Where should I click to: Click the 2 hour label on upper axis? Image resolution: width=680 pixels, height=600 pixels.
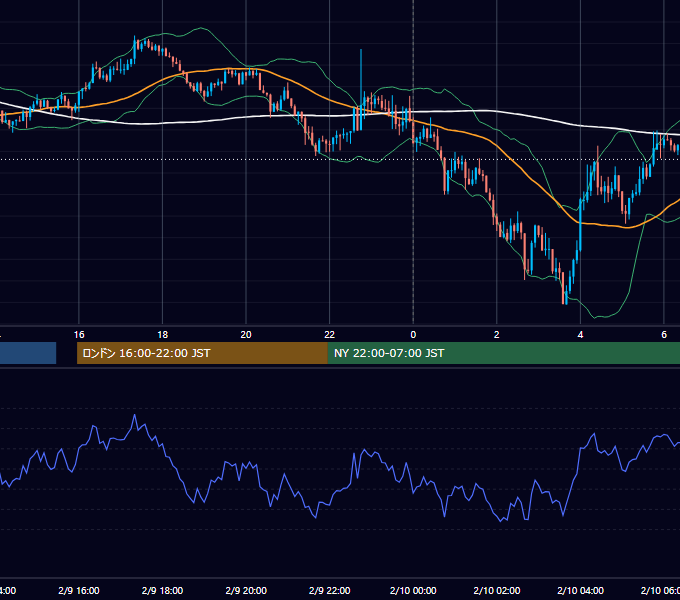(497, 335)
